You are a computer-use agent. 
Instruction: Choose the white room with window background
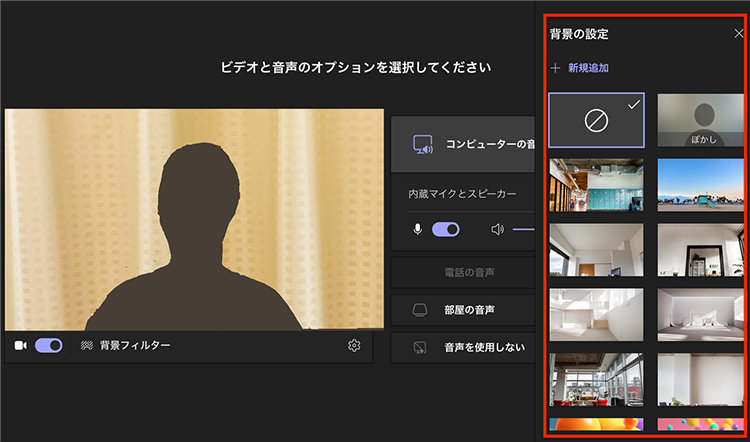(596, 250)
